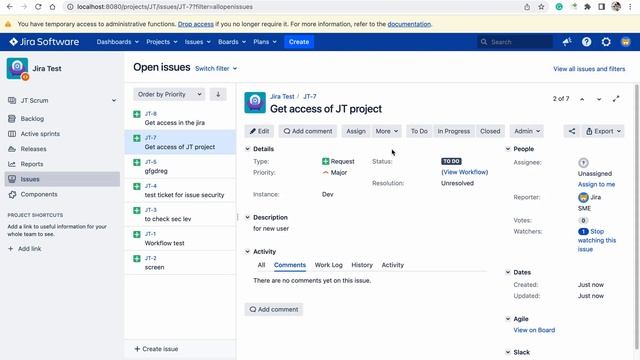Focus the Search field in navbar
640x360 pixels.
[515, 42]
